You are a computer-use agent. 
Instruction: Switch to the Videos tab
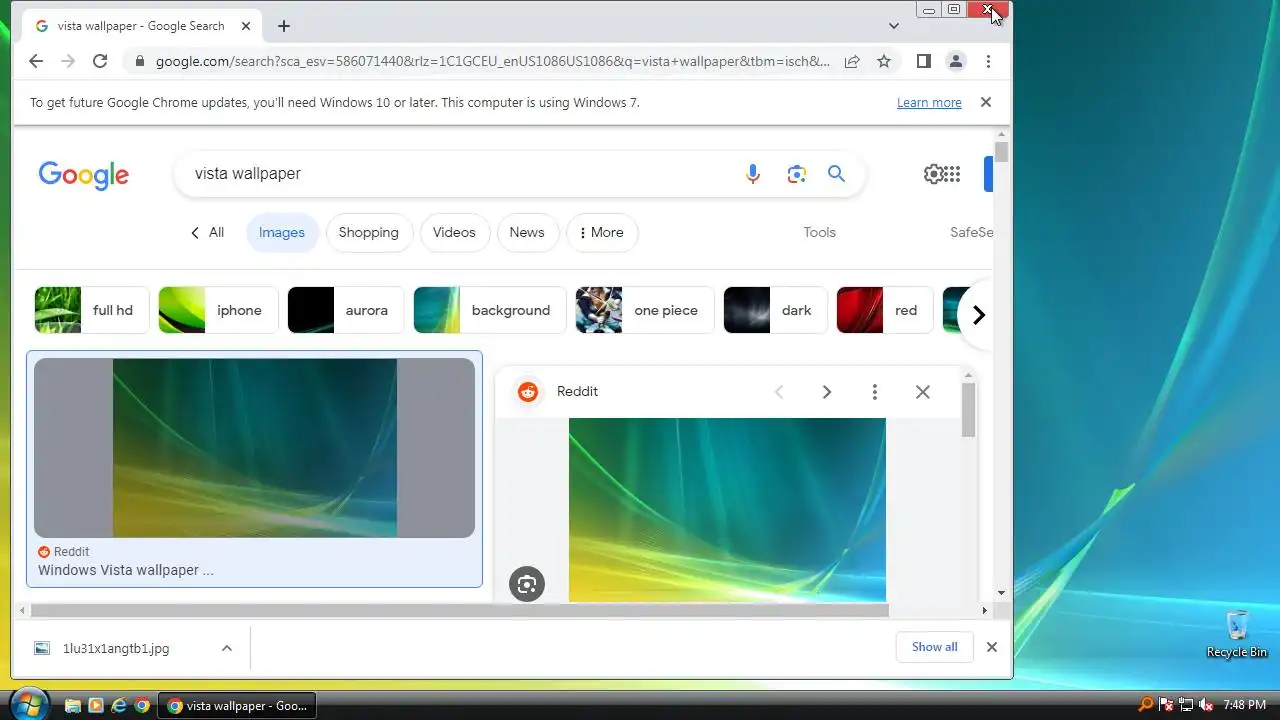pyautogui.click(x=454, y=232)
